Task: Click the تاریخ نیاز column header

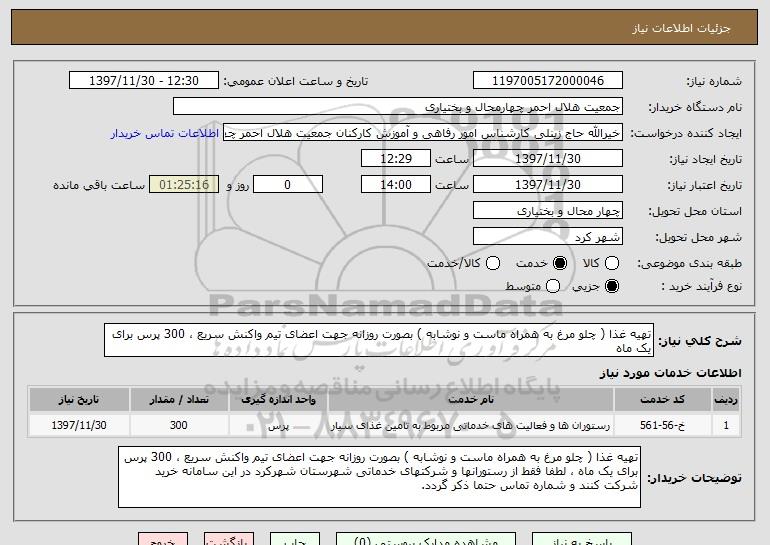Action: pyautogui.click(x=79, y=399)
